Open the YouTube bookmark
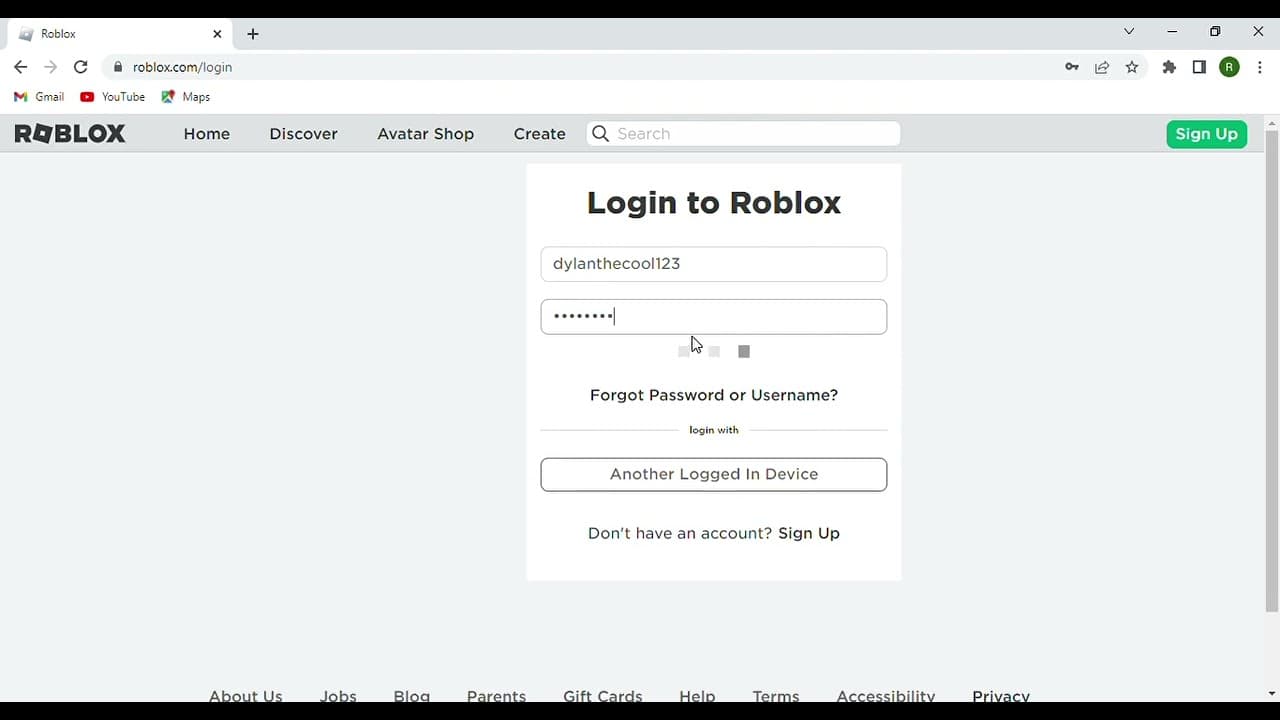1280x720 pixels. [113, 97]
